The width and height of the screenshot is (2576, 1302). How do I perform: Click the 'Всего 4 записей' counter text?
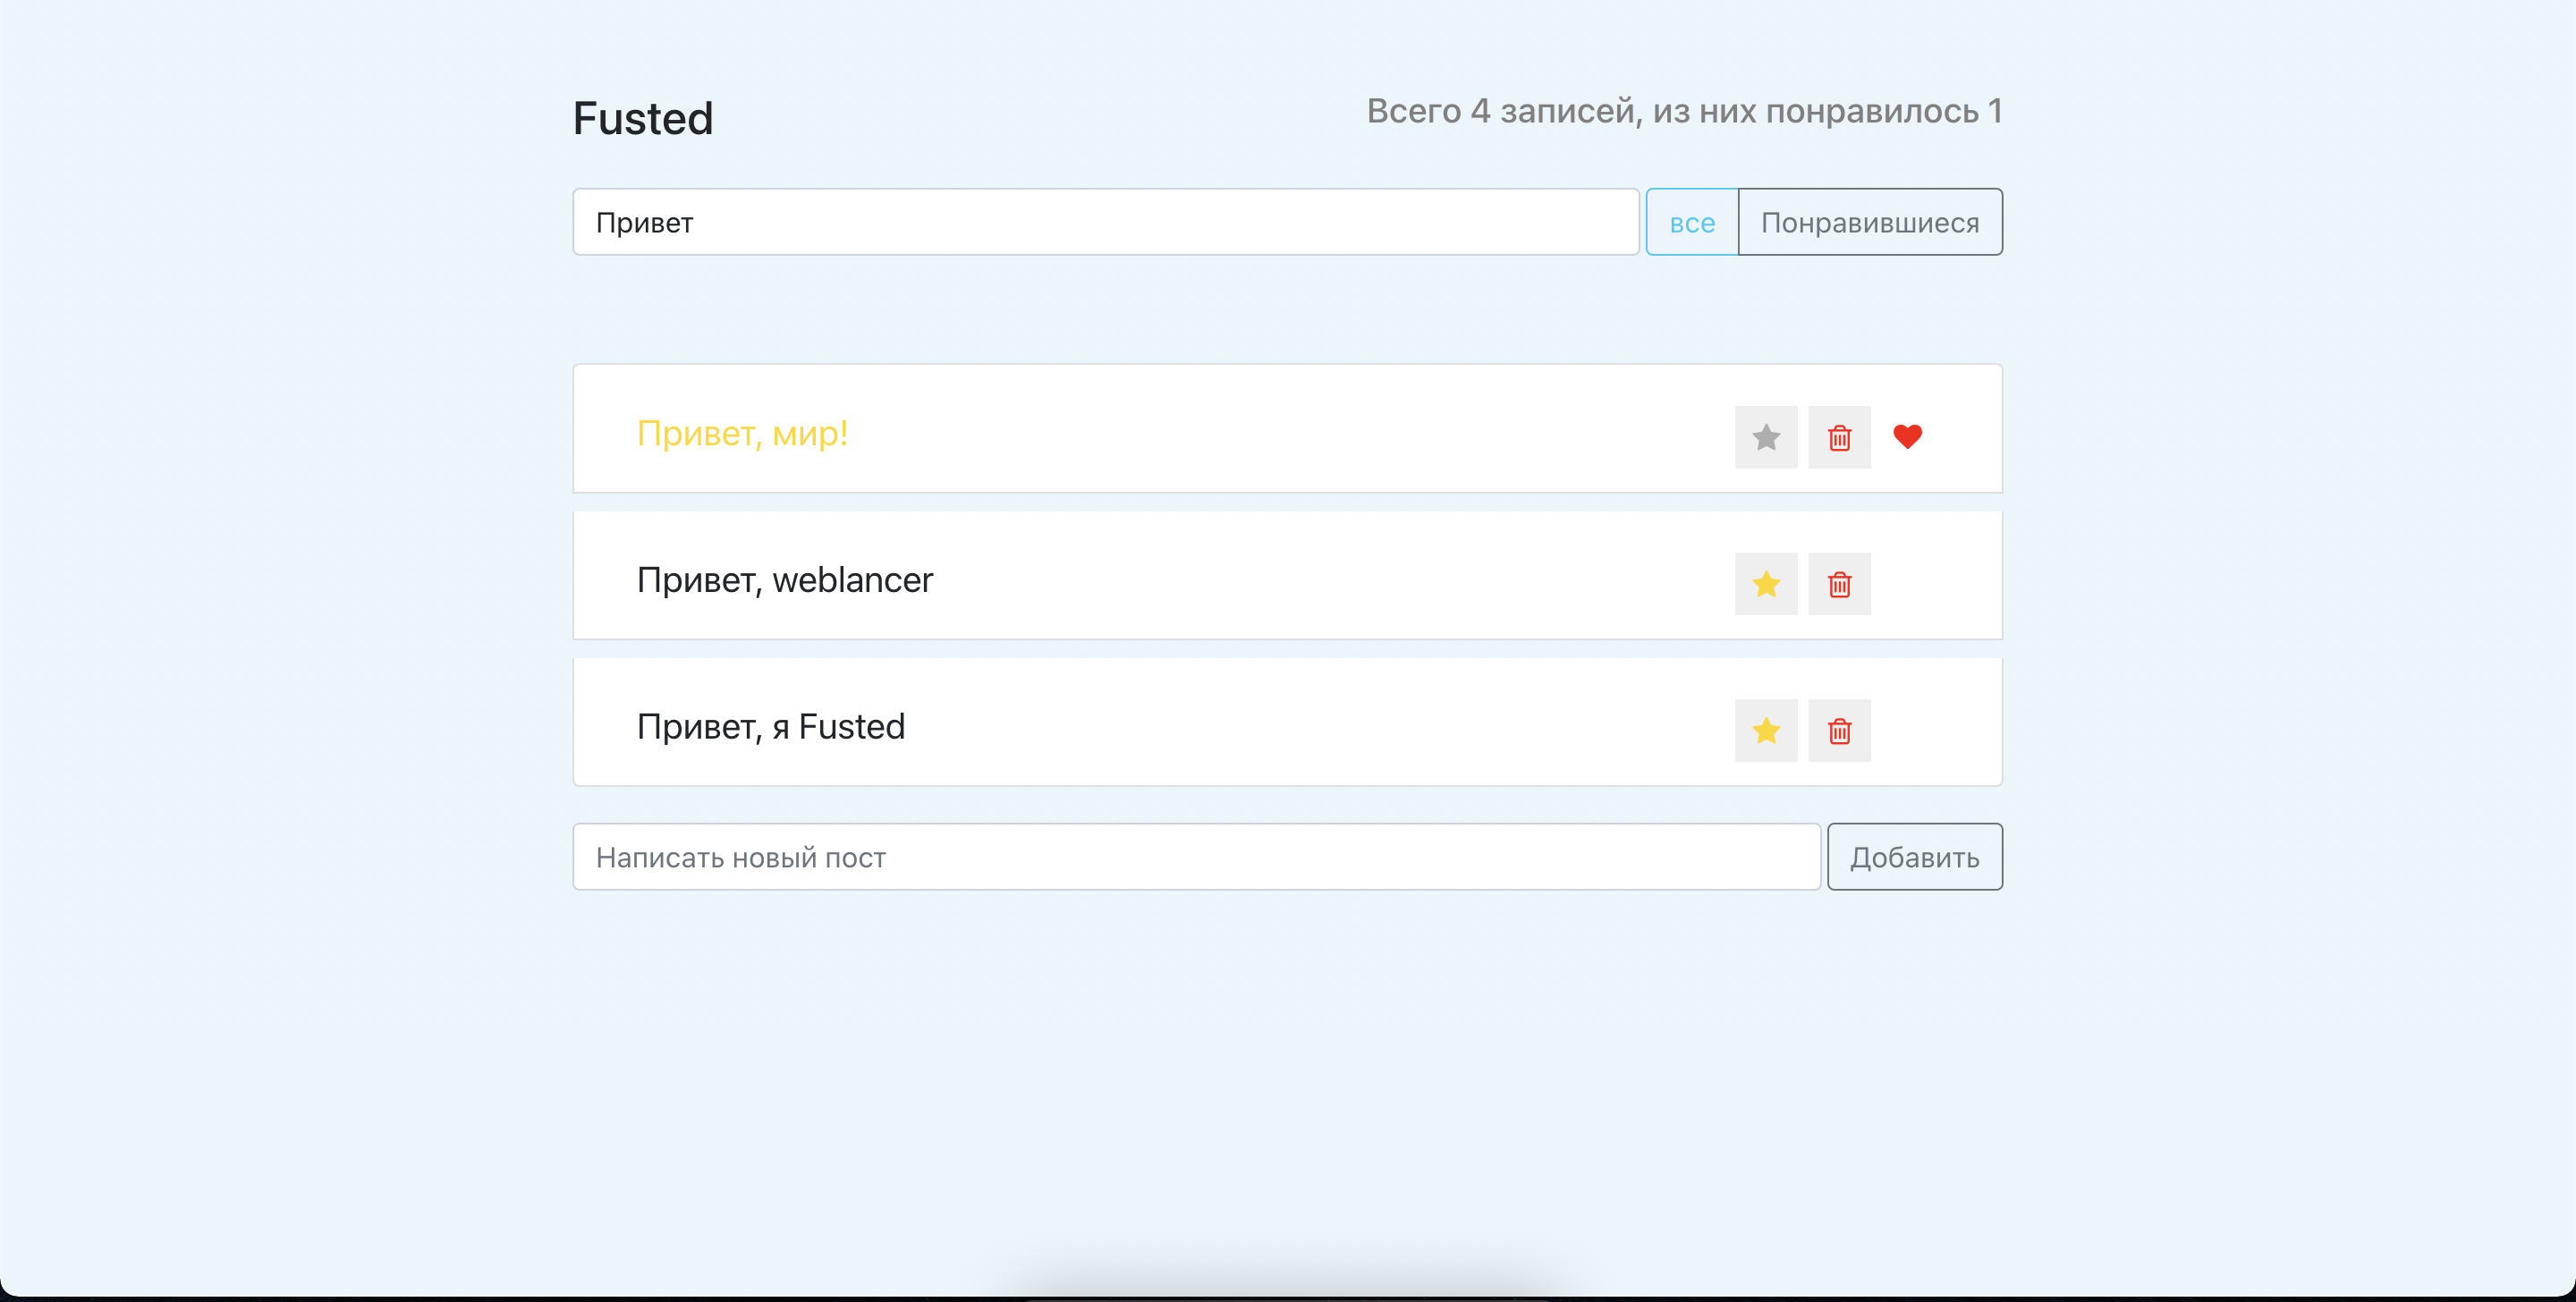click(1684, 111)
